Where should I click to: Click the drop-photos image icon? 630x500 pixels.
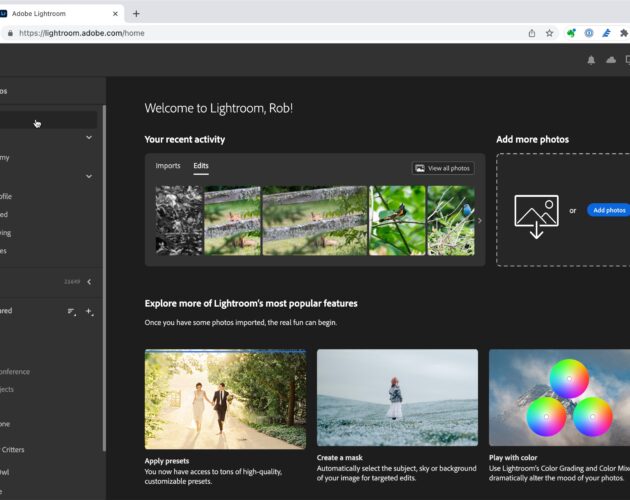pyautogui.click(x=536, y=216)
